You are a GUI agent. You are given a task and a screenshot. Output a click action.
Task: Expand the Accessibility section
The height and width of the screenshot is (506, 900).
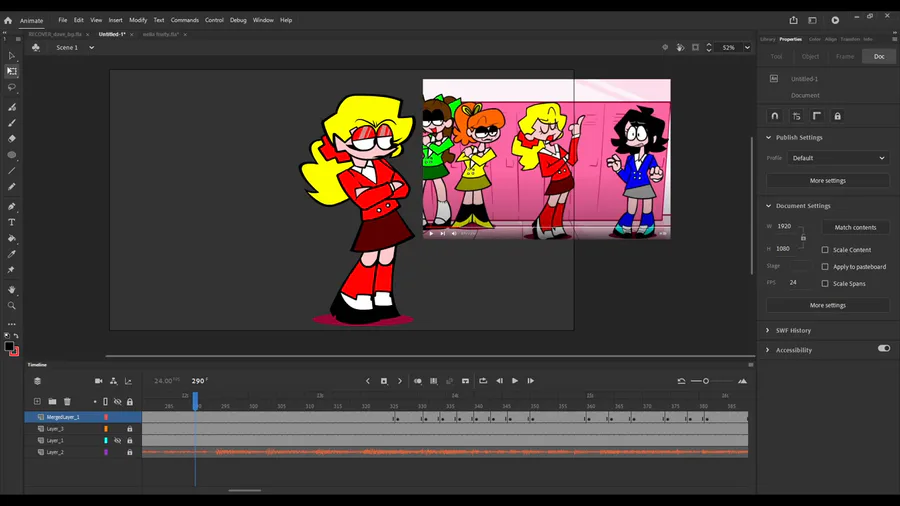pos(768,350)
